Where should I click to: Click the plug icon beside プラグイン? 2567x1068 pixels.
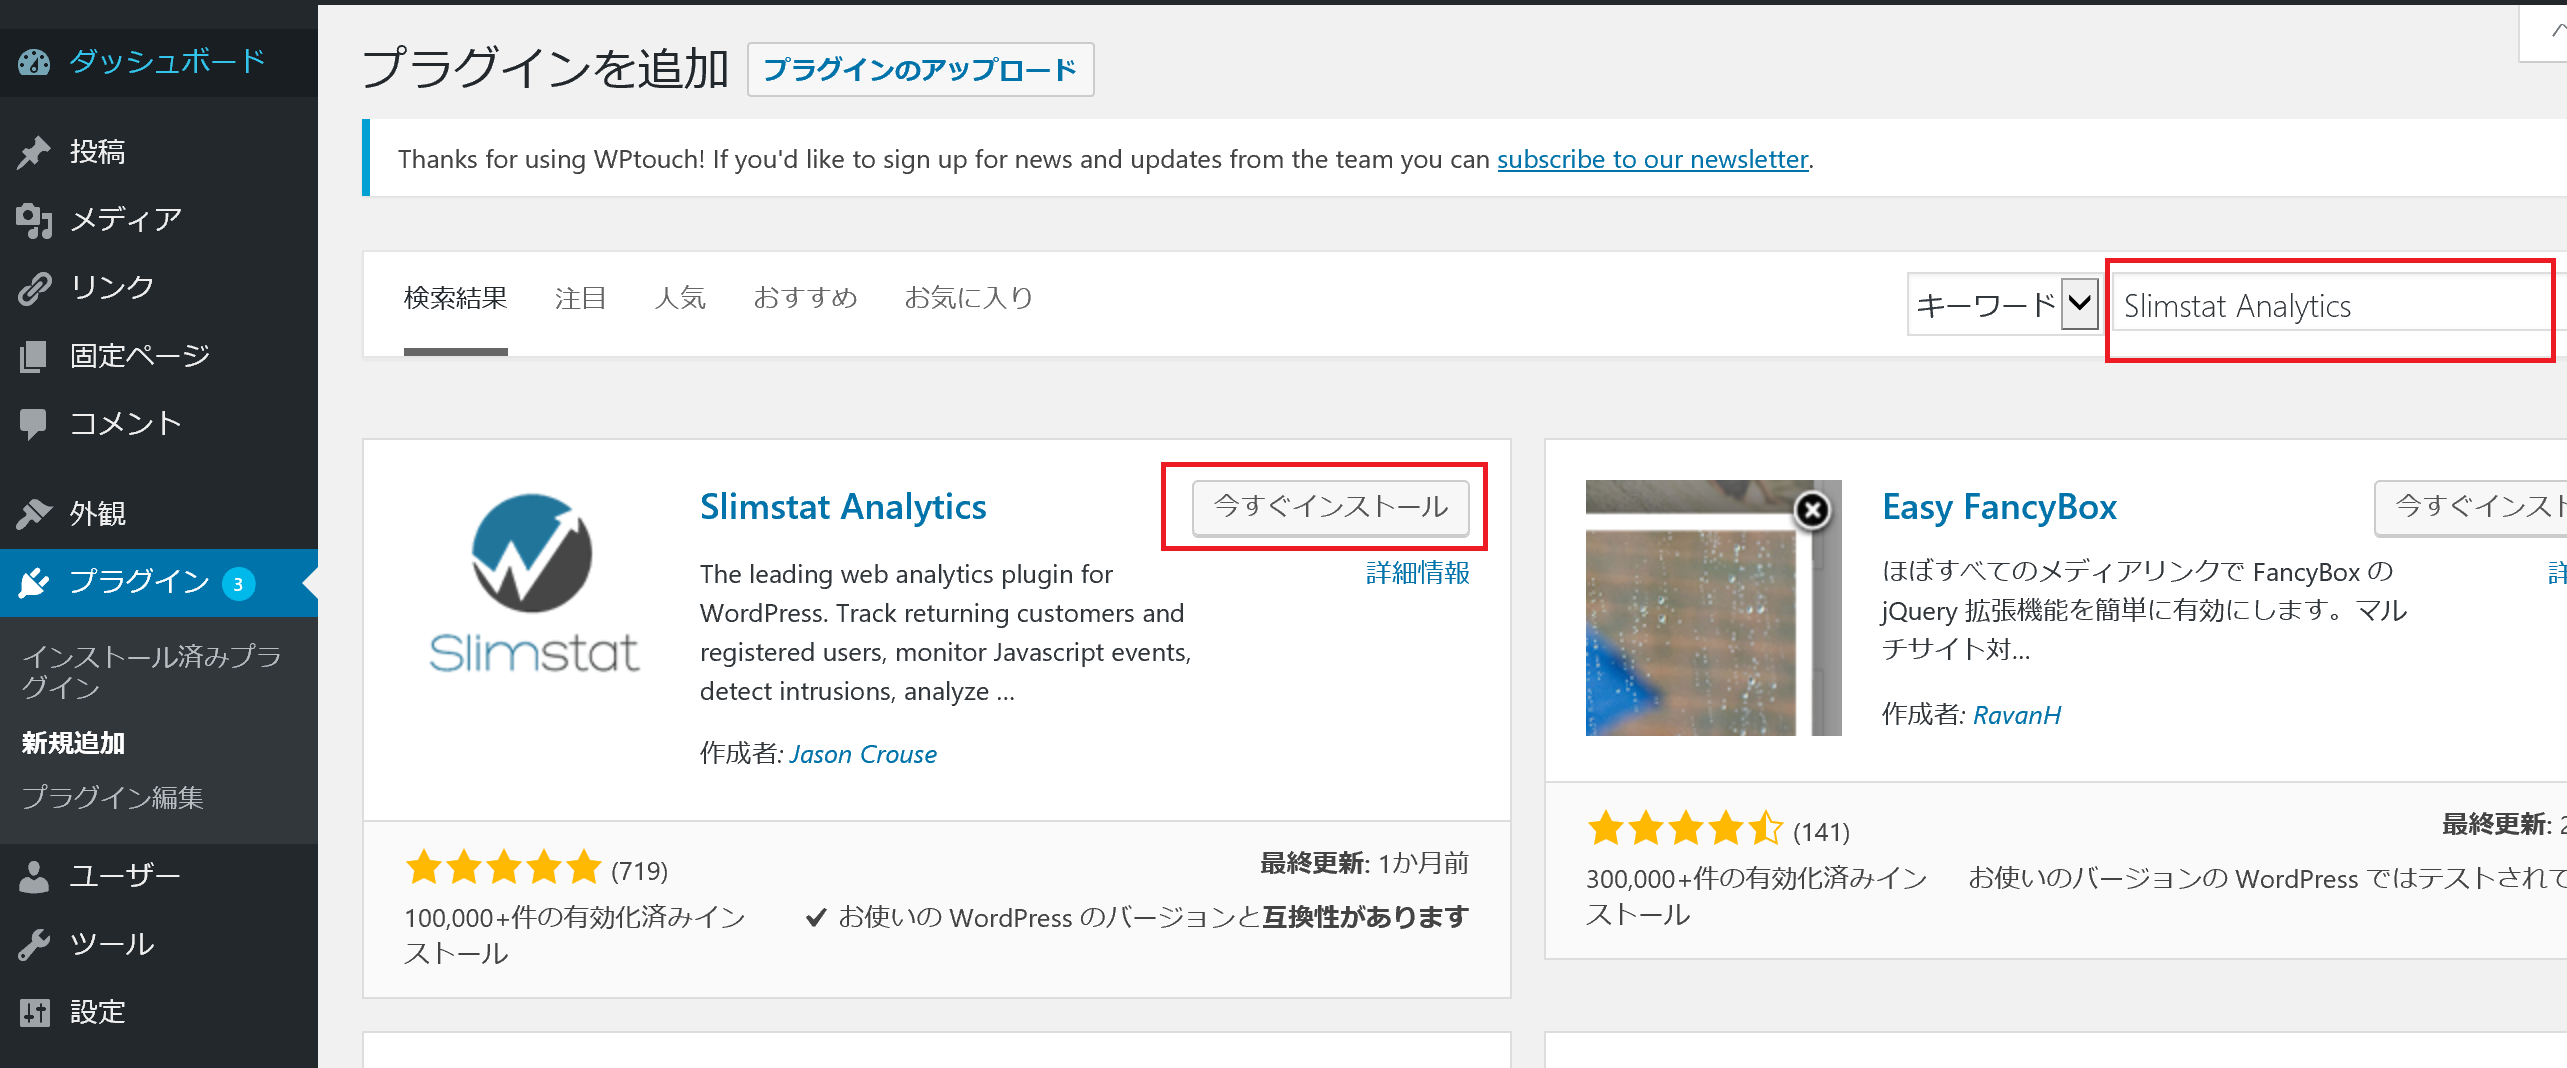(34, 582)
